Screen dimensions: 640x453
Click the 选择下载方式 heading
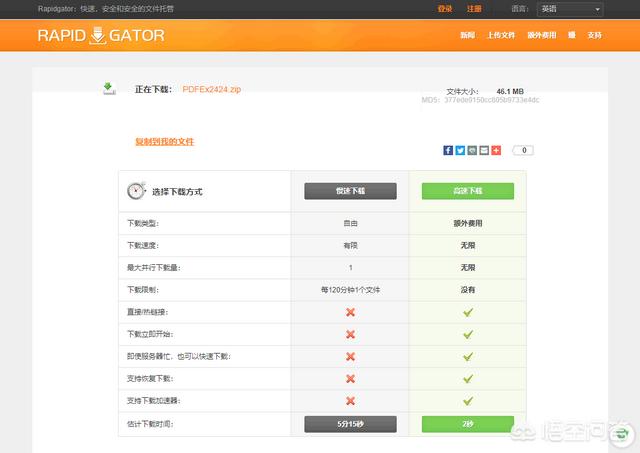pyautogui.click(x=177, y=191)
